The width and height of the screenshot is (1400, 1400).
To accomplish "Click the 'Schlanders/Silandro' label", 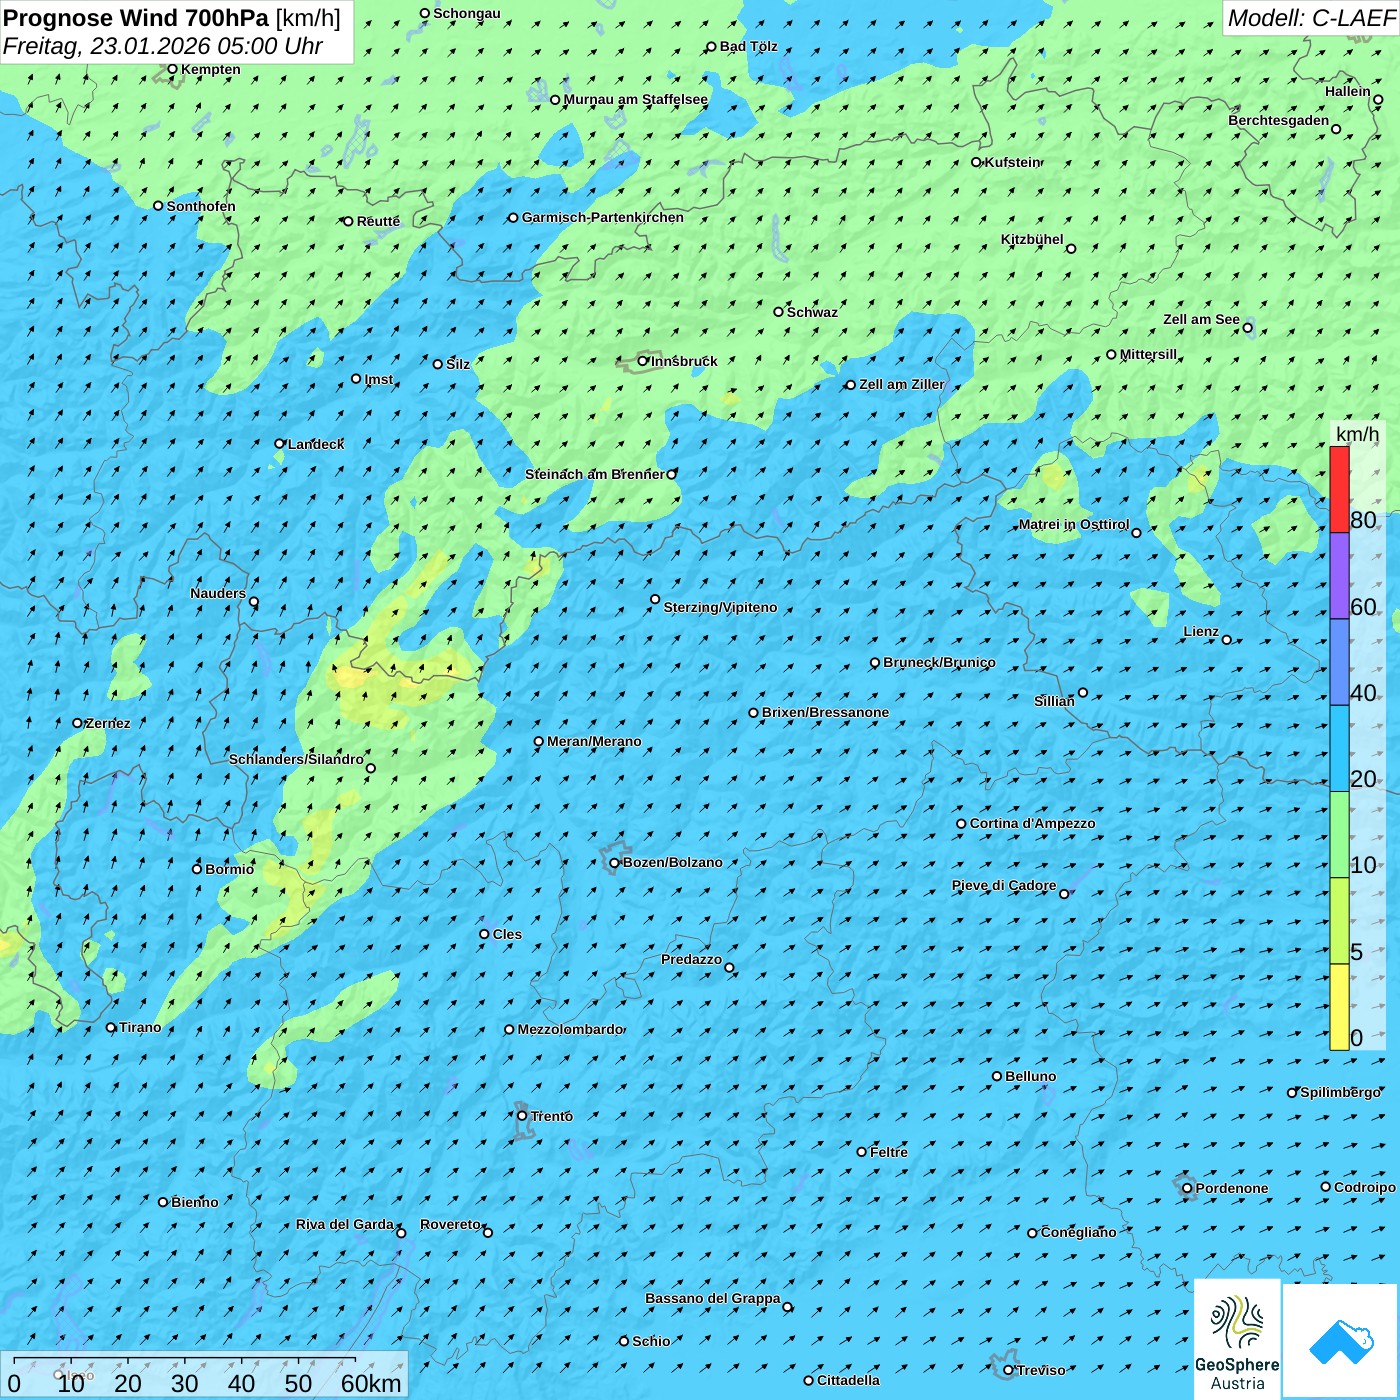I will point(296,759).
